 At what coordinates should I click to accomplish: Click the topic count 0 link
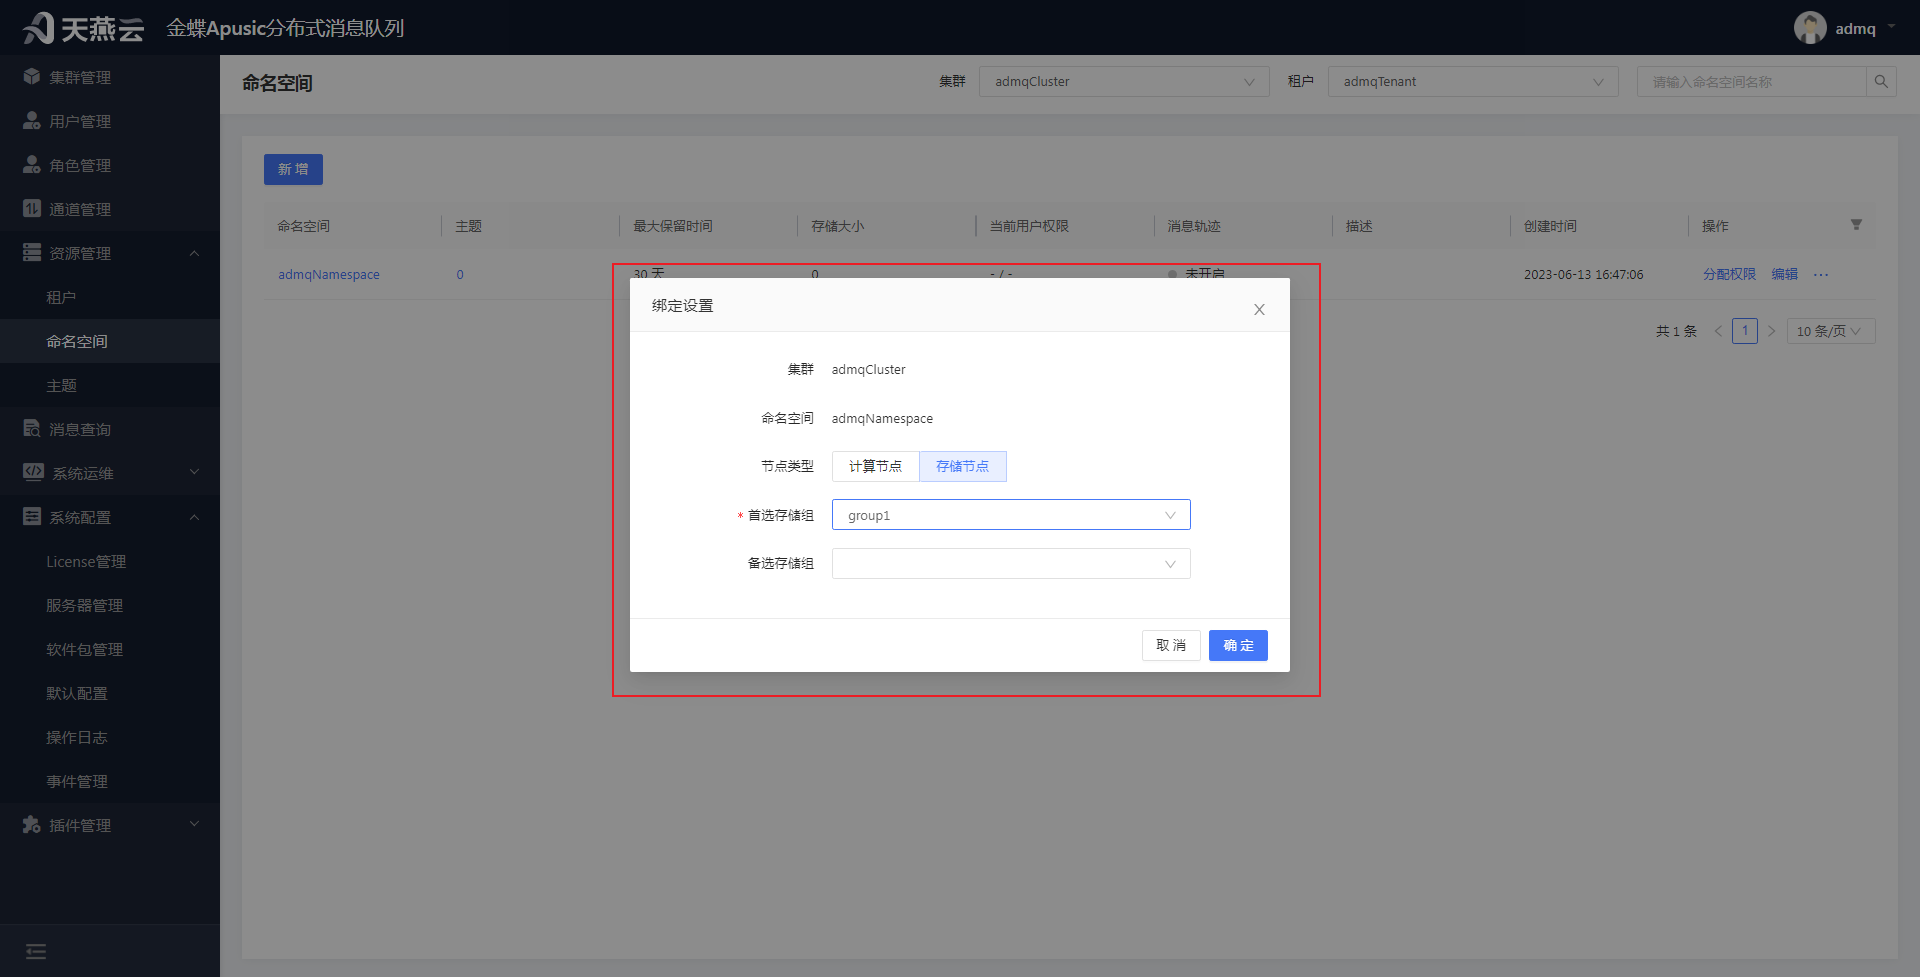point(460,275)
